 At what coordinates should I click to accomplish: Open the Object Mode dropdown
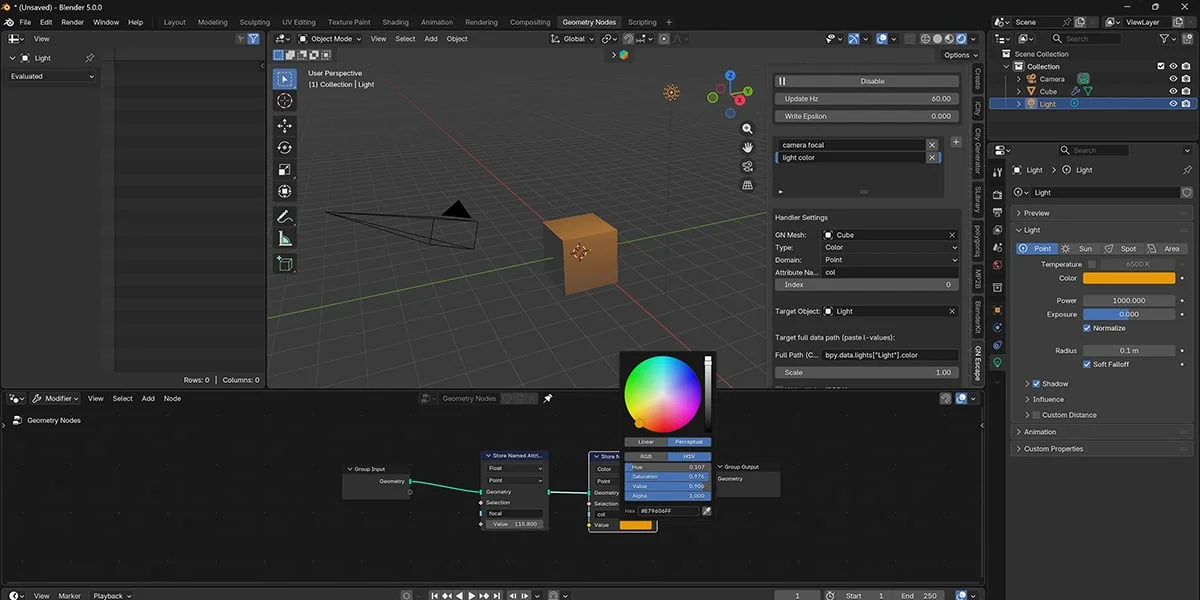pos(331,39)
